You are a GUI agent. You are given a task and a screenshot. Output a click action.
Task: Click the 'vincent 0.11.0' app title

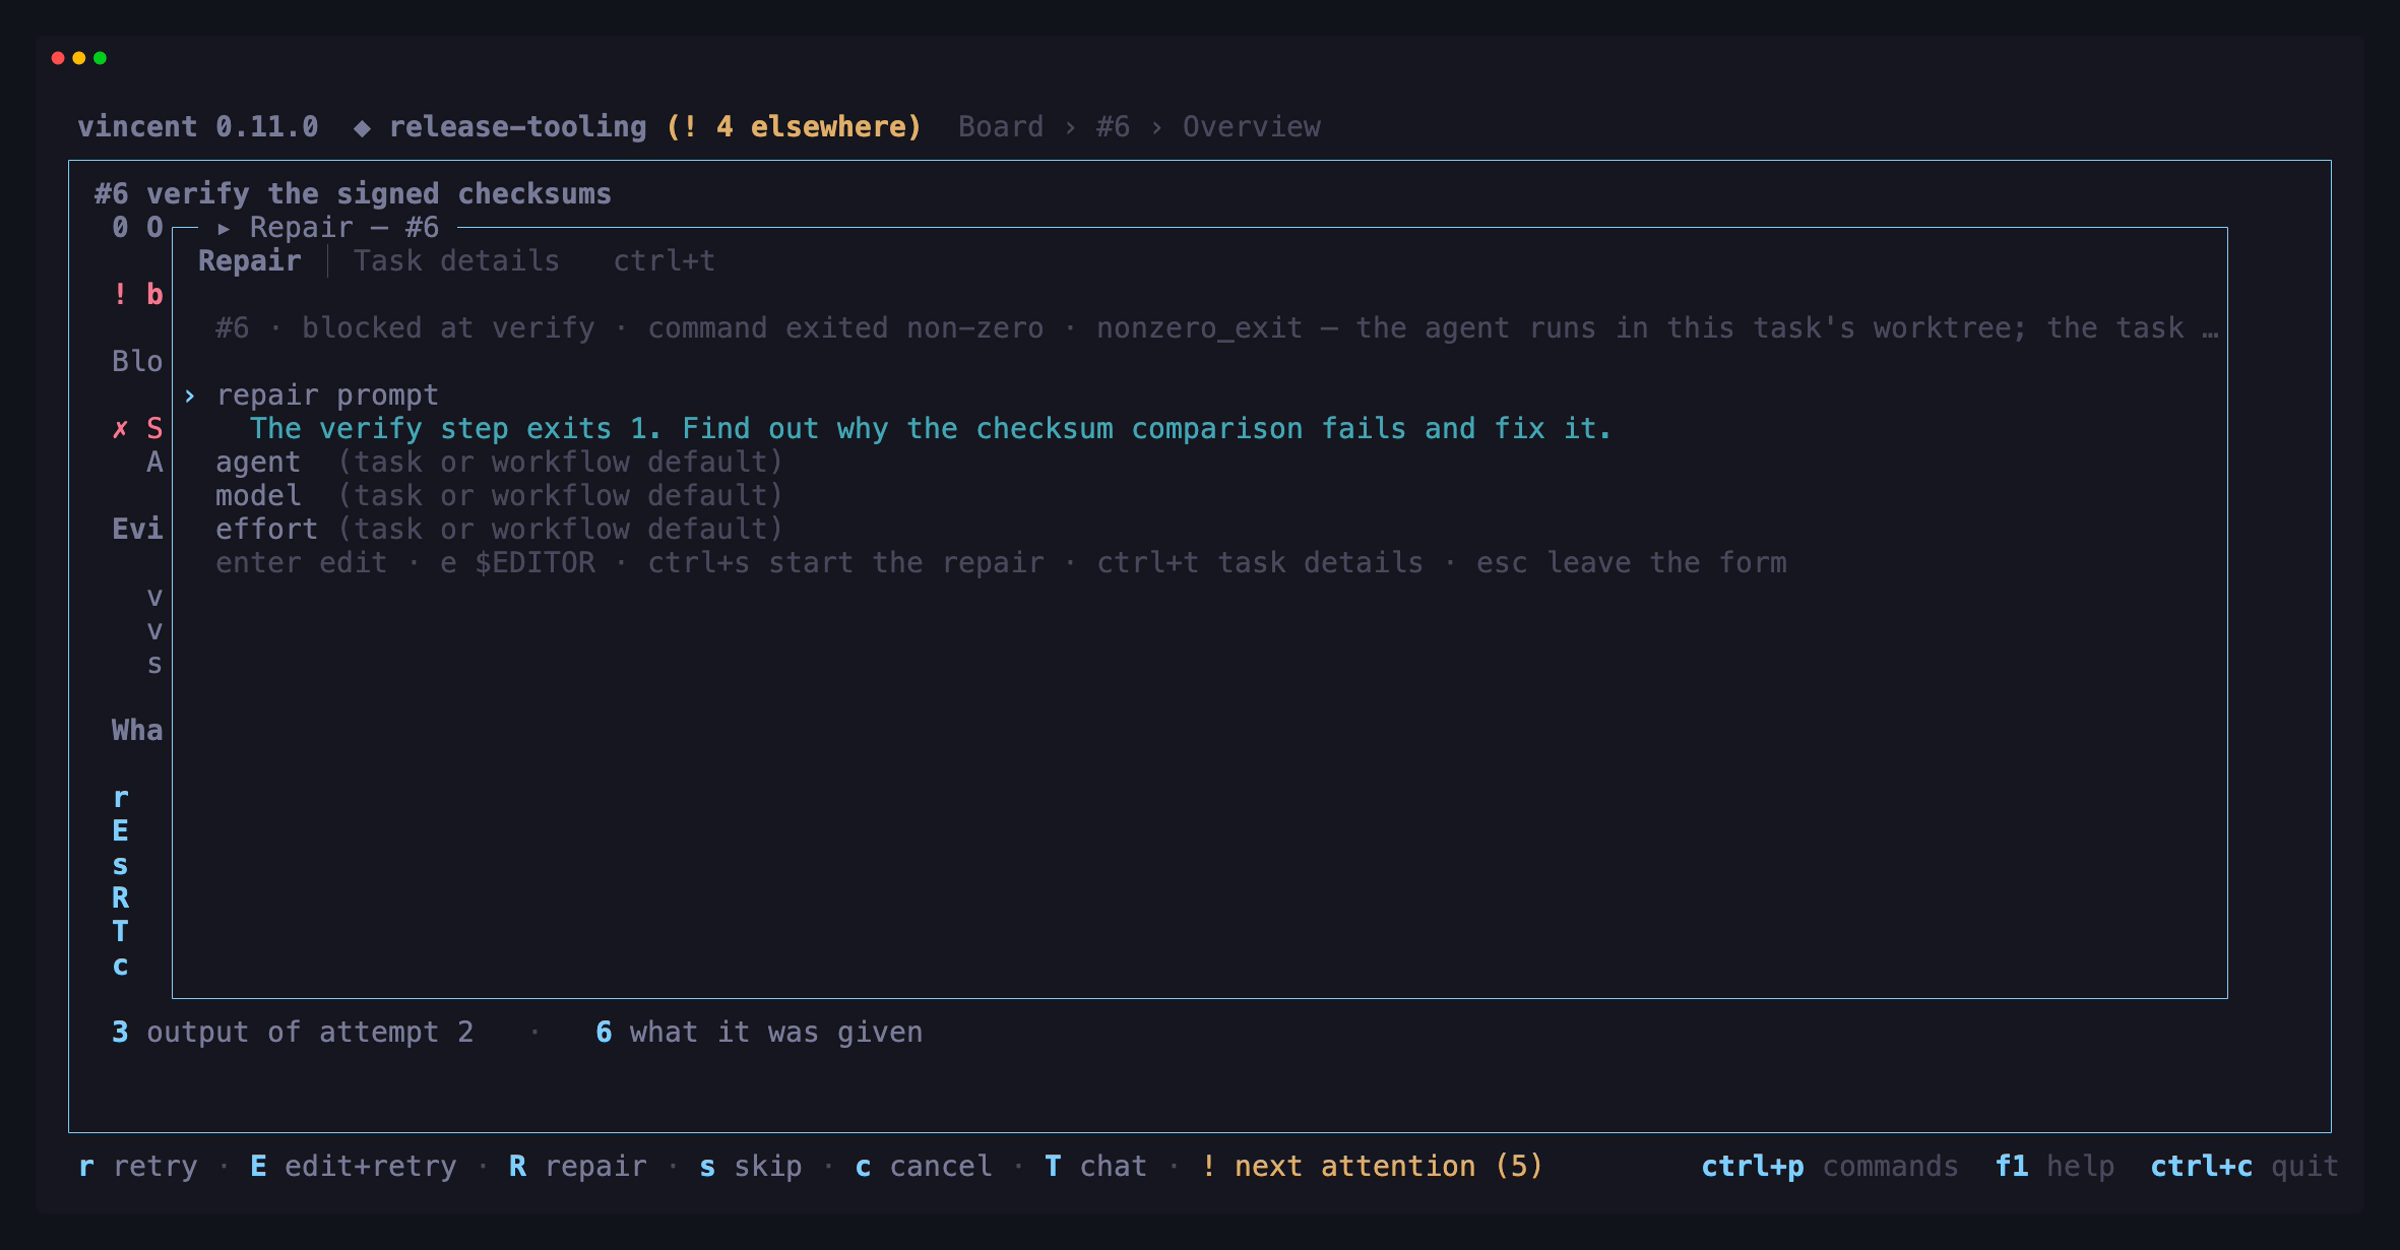(198, 127)
